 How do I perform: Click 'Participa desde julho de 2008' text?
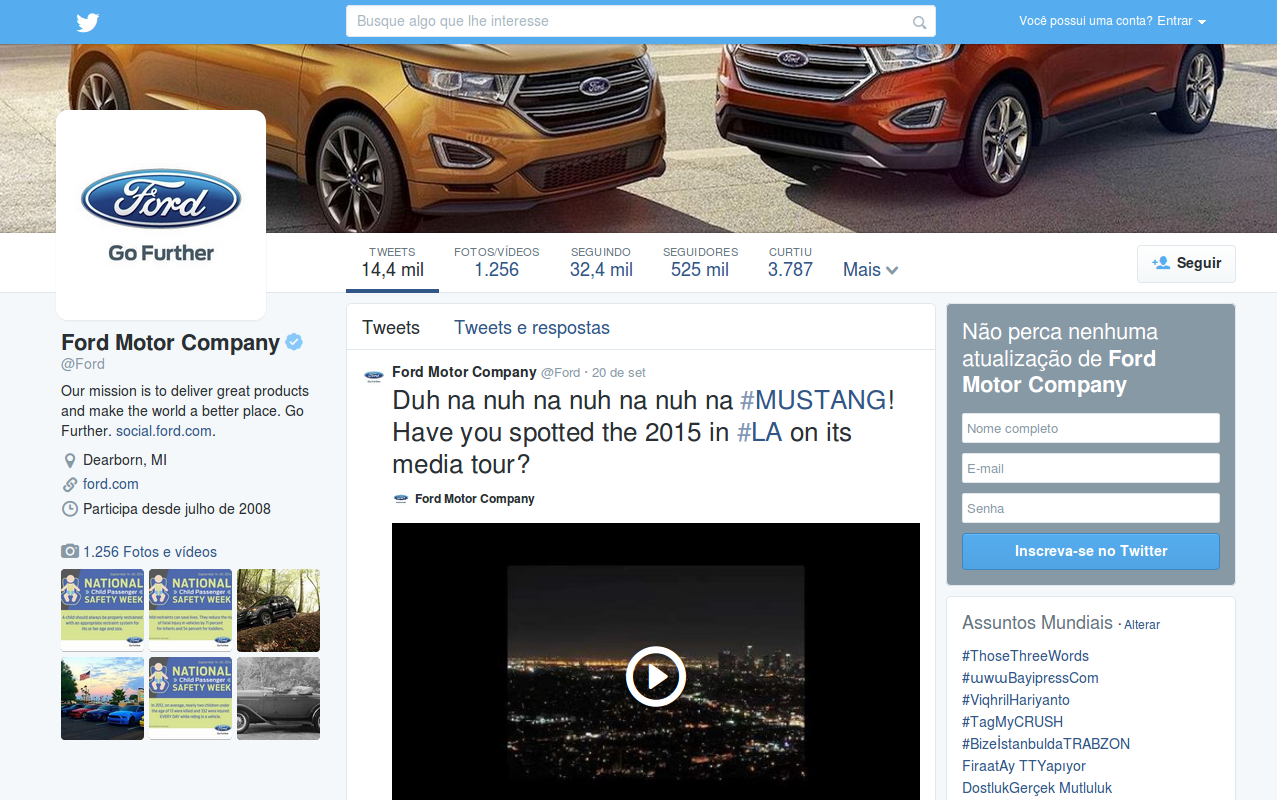click(177, 508)
